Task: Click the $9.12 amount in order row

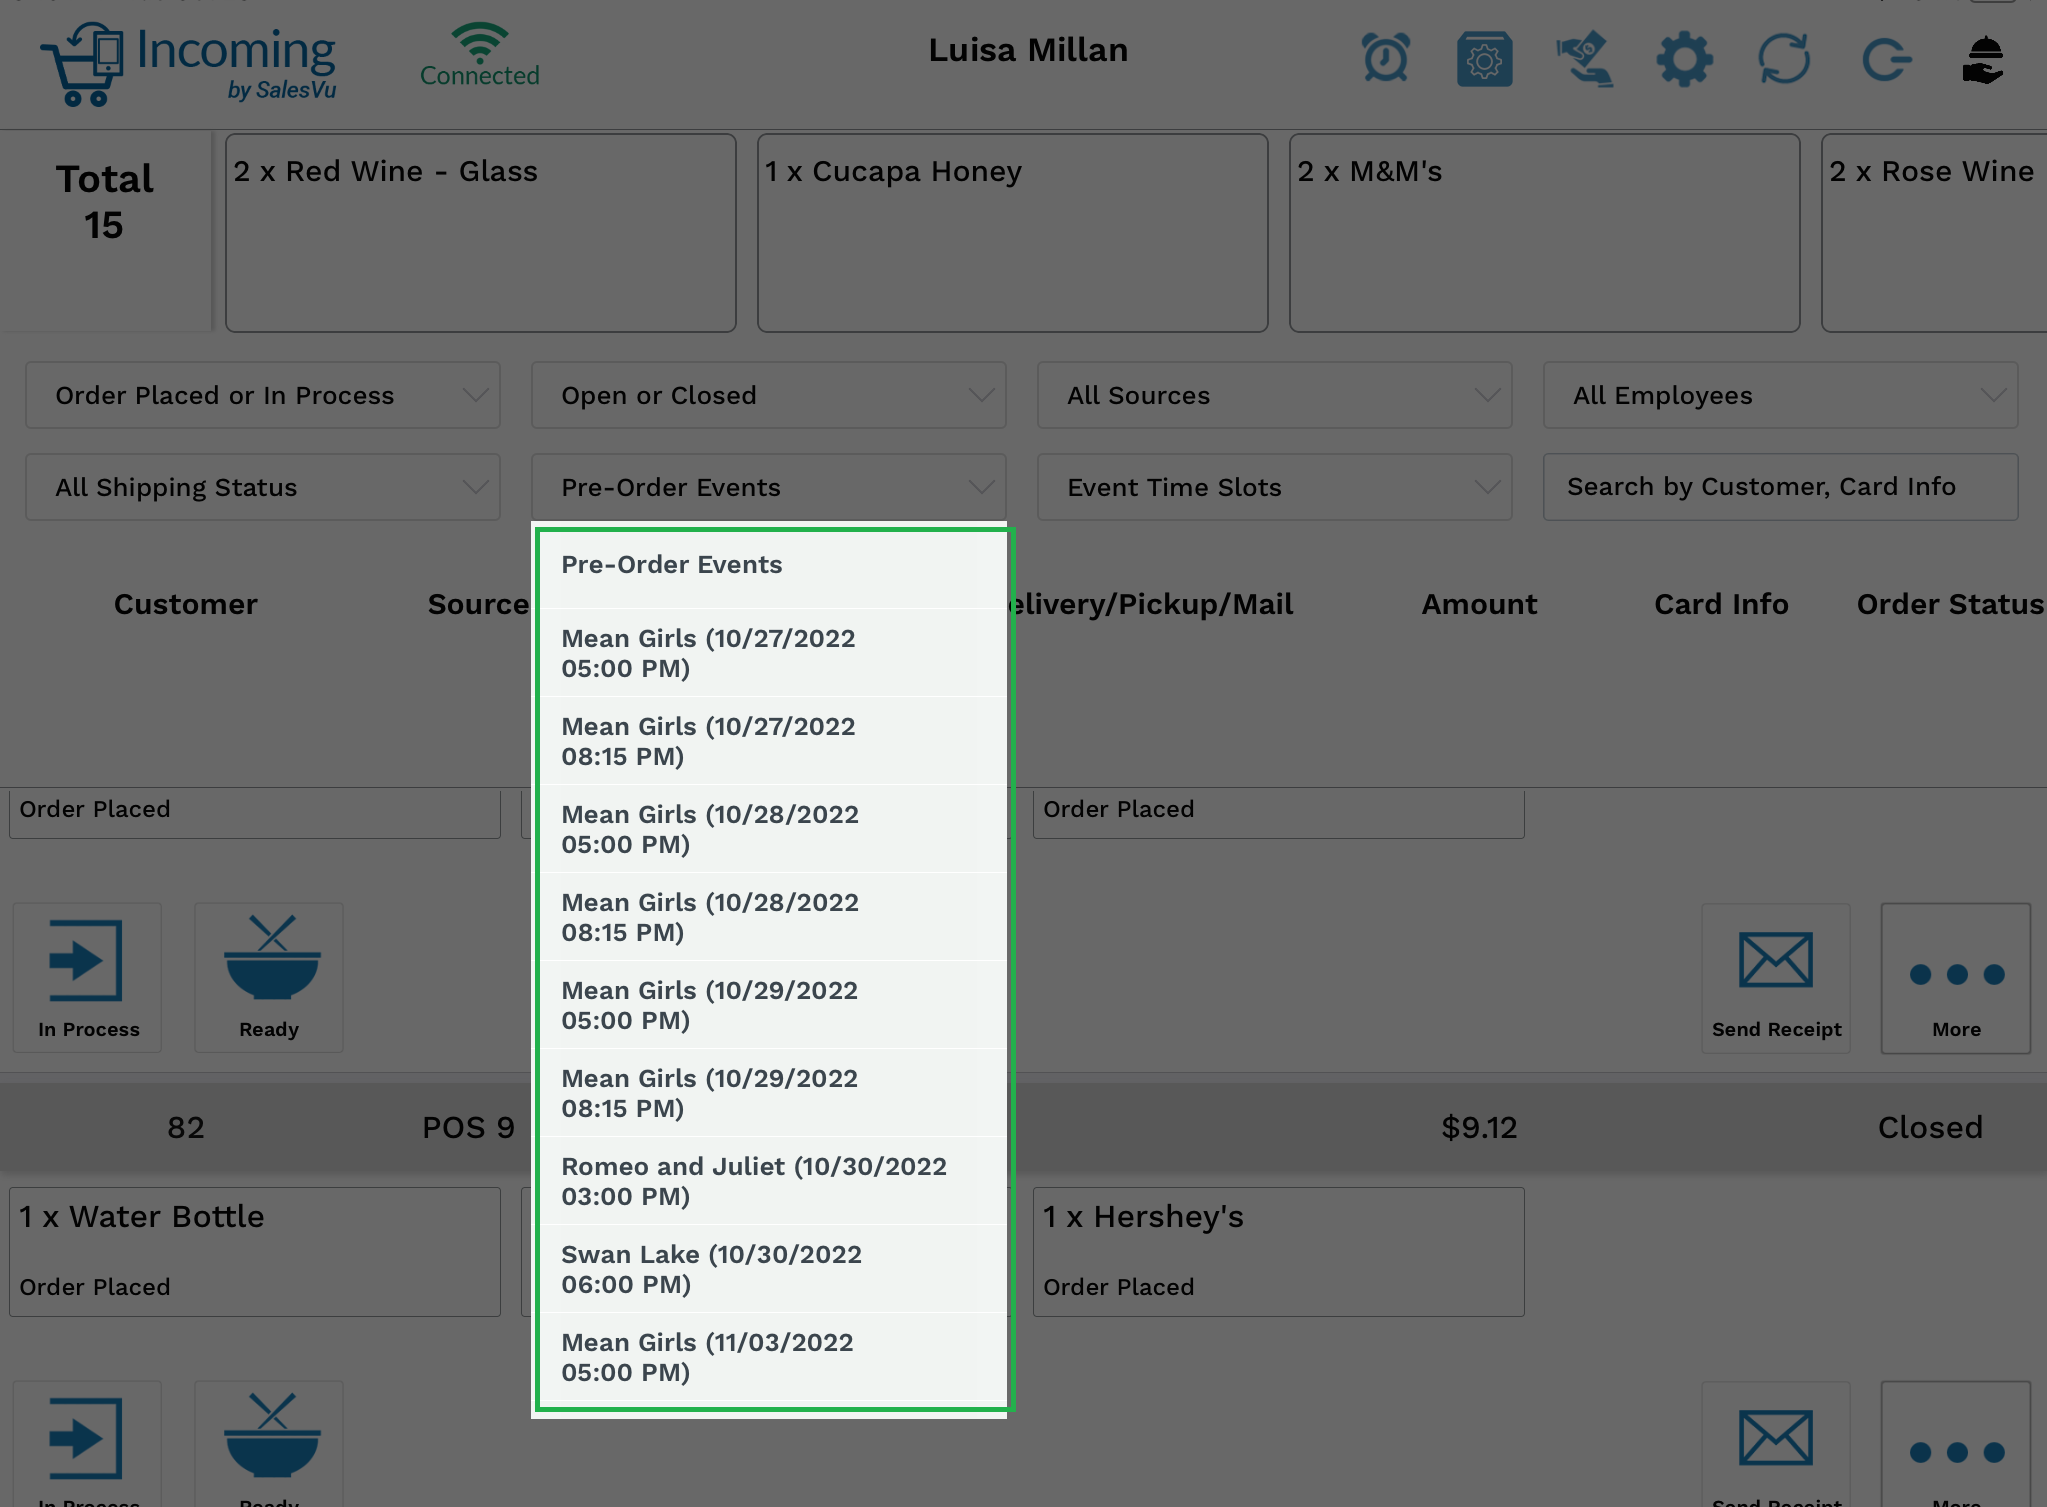Action: tap(1479, 1127)
